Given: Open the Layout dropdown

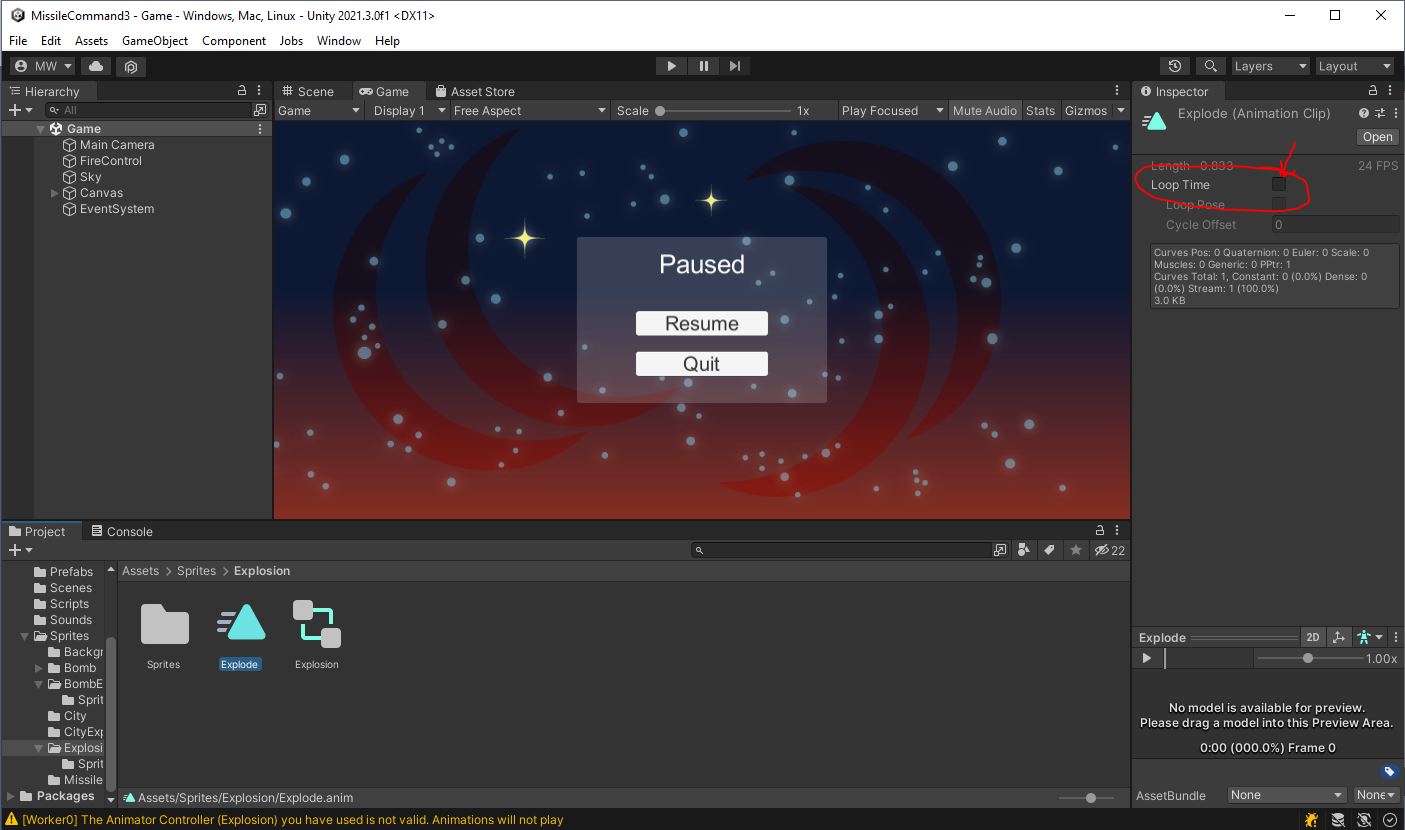Looking at the screenshot, I should (x=1354, y=66).
